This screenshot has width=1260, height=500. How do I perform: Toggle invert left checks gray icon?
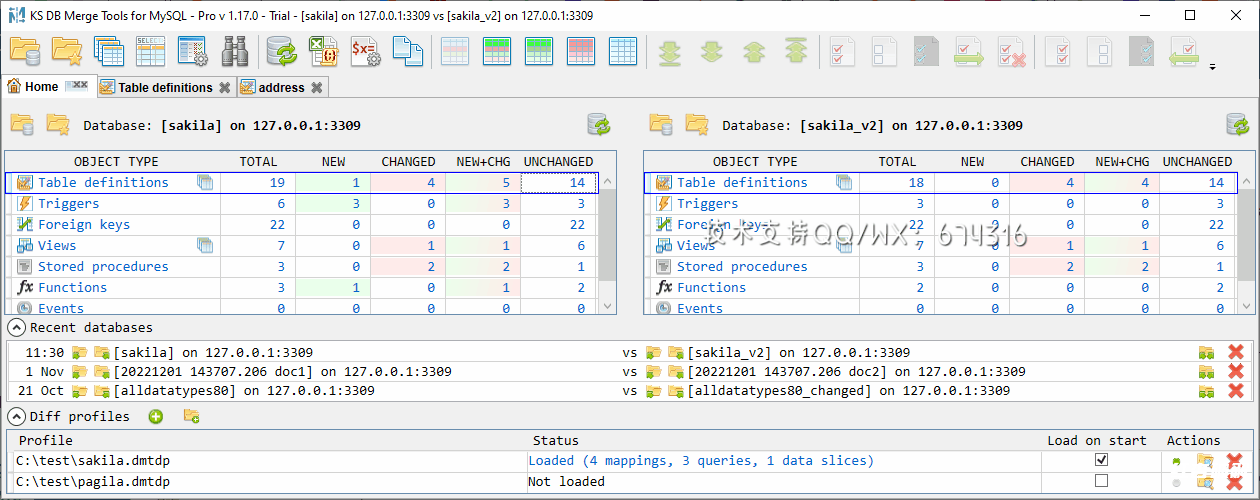926,50
